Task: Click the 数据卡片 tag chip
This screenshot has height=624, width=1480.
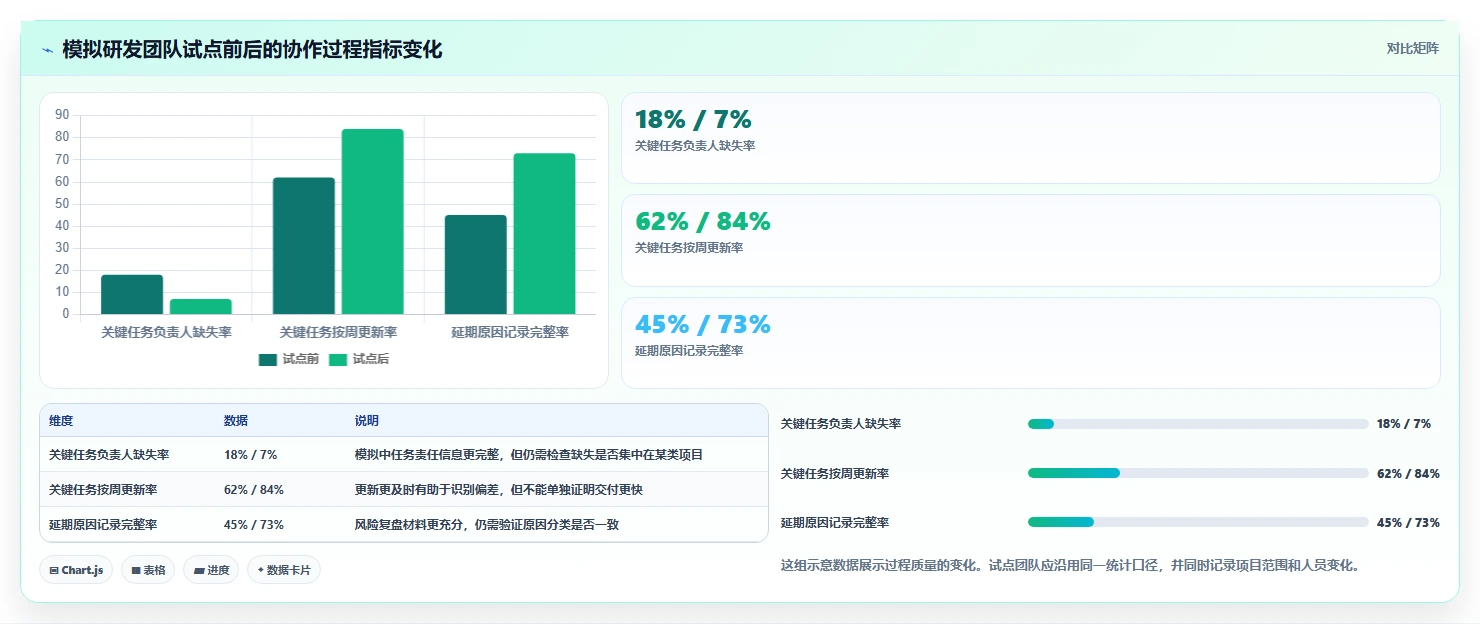Action: coord(284,570)
